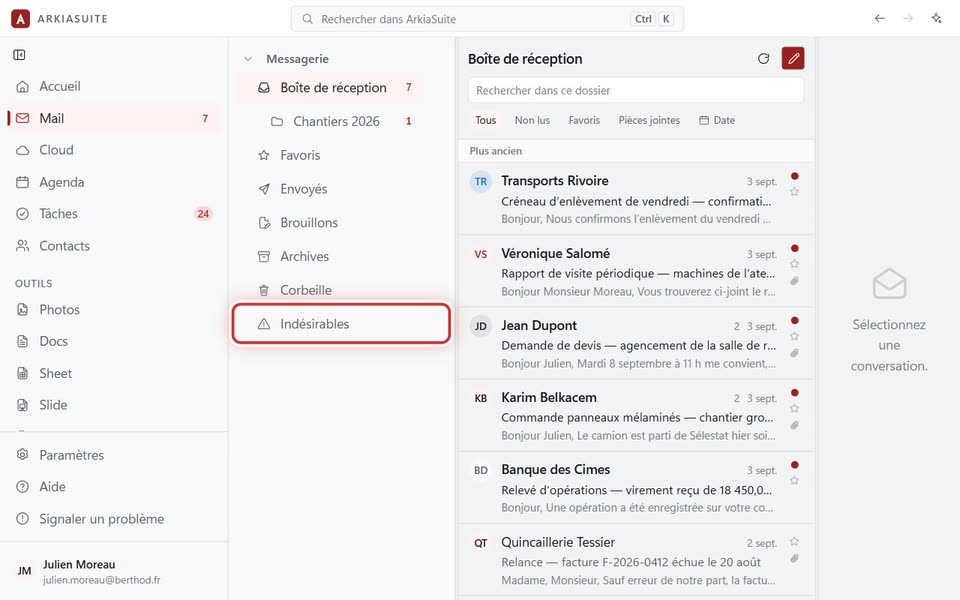
Task: Click the ArkiaSuite logo icon
Action: click(x=20, y=18)
